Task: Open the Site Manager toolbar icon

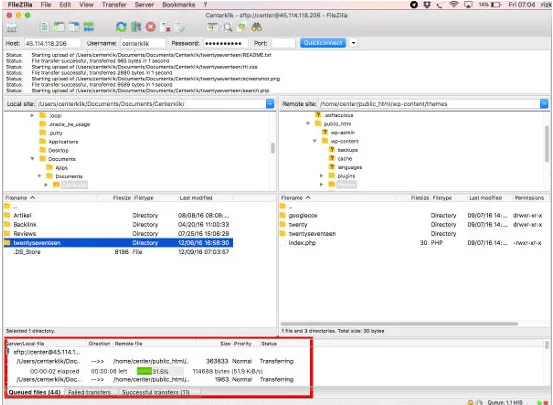Action: [12, 27]
